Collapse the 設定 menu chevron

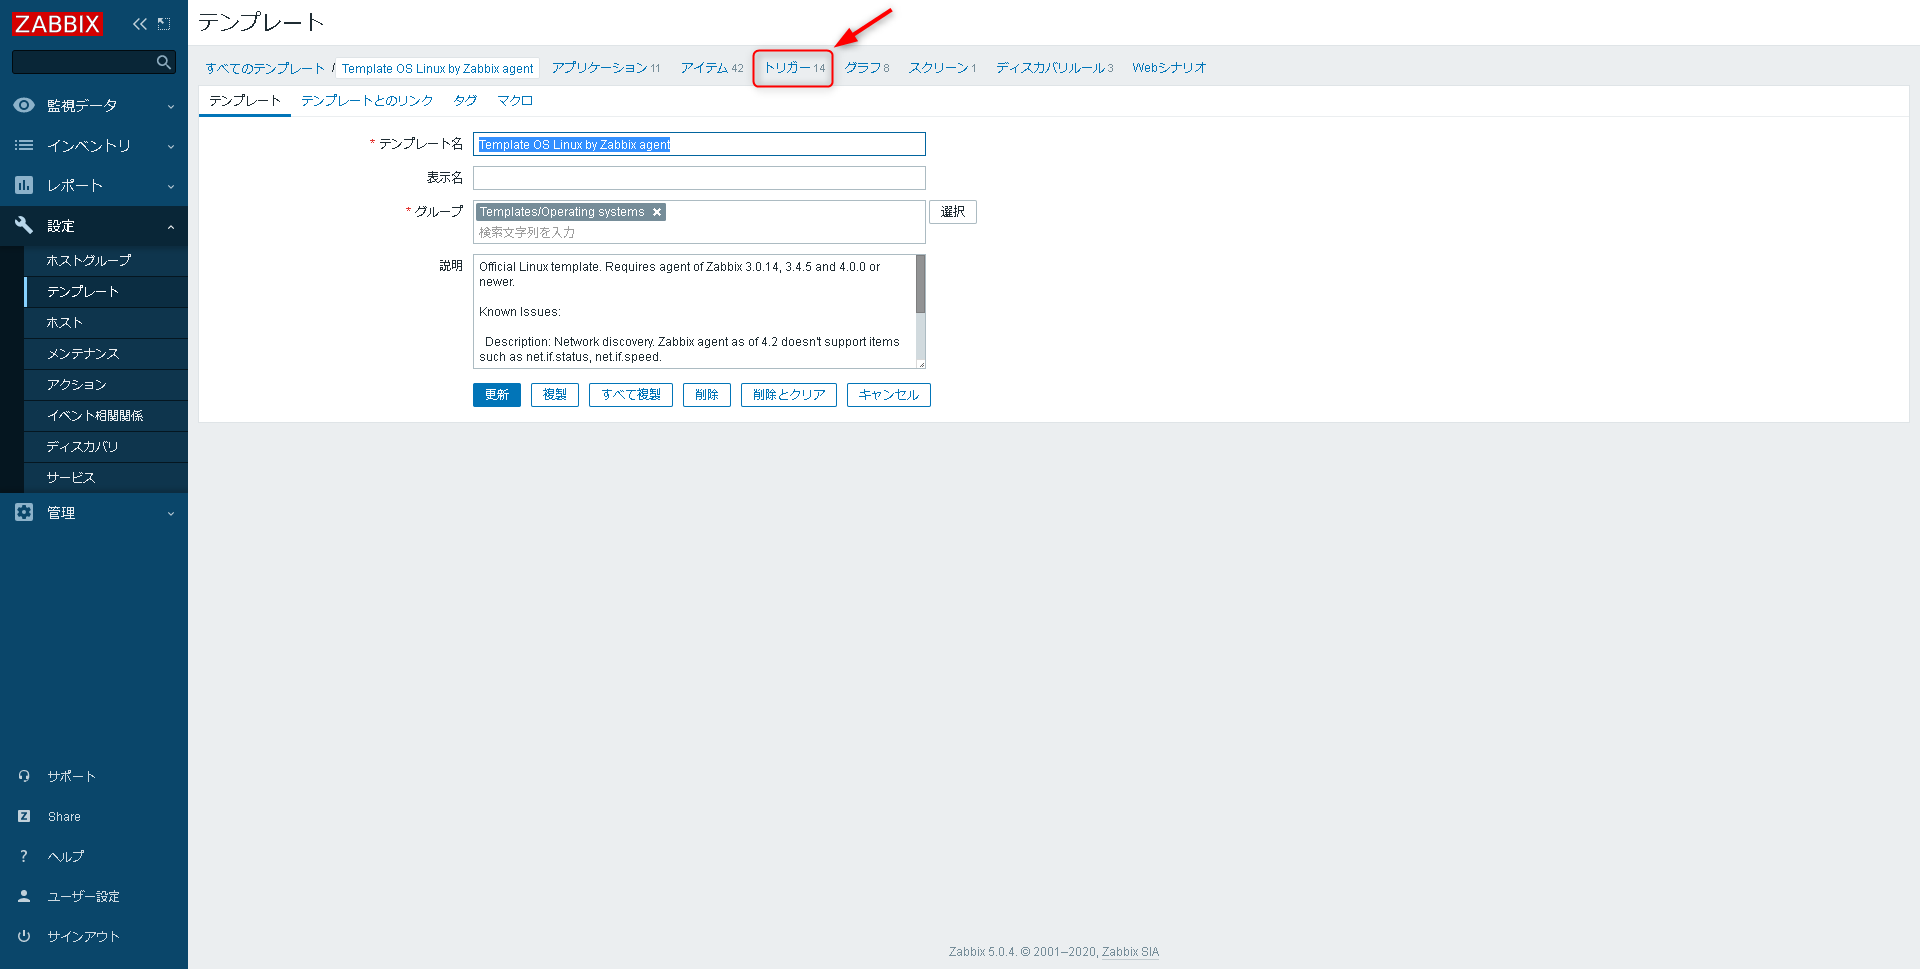(x=171, y=227)
